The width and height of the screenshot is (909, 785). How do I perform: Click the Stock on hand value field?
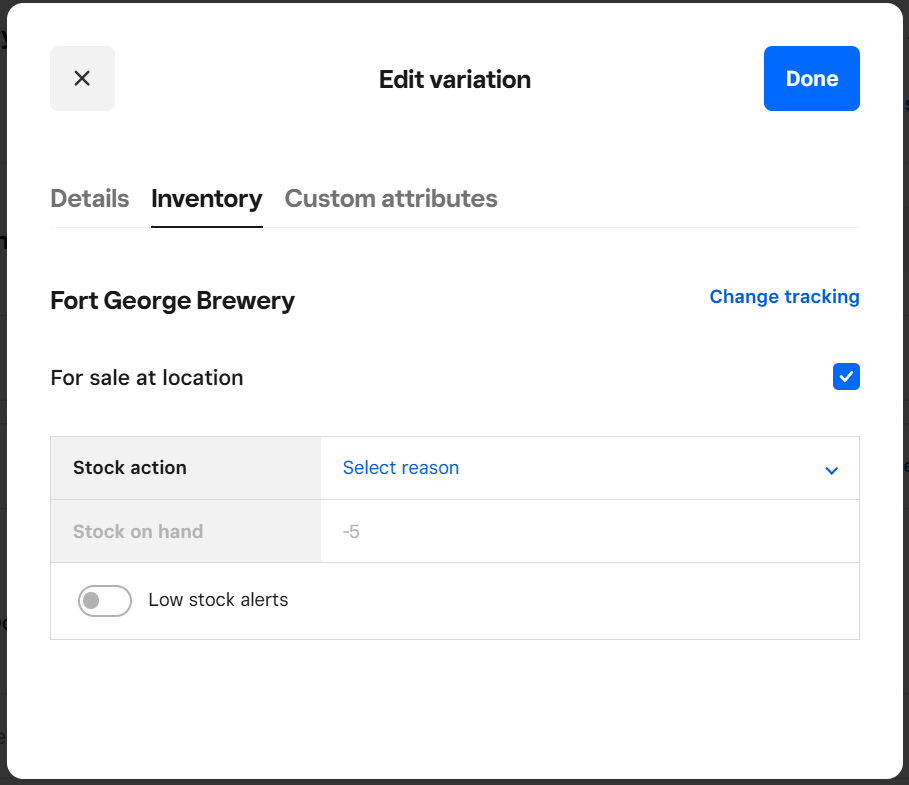[x=589, y=532]
